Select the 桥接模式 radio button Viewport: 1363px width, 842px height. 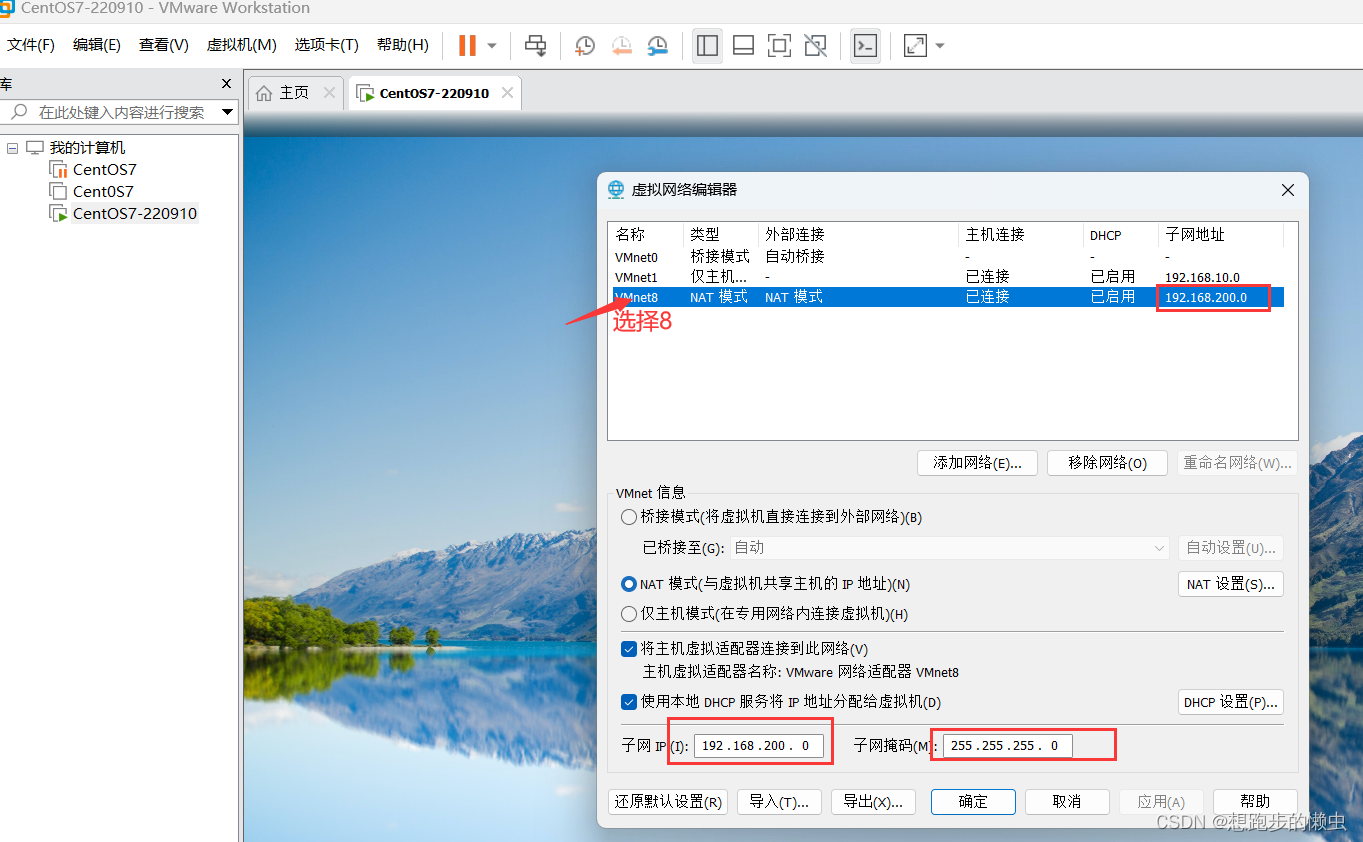tap(629, 517)
